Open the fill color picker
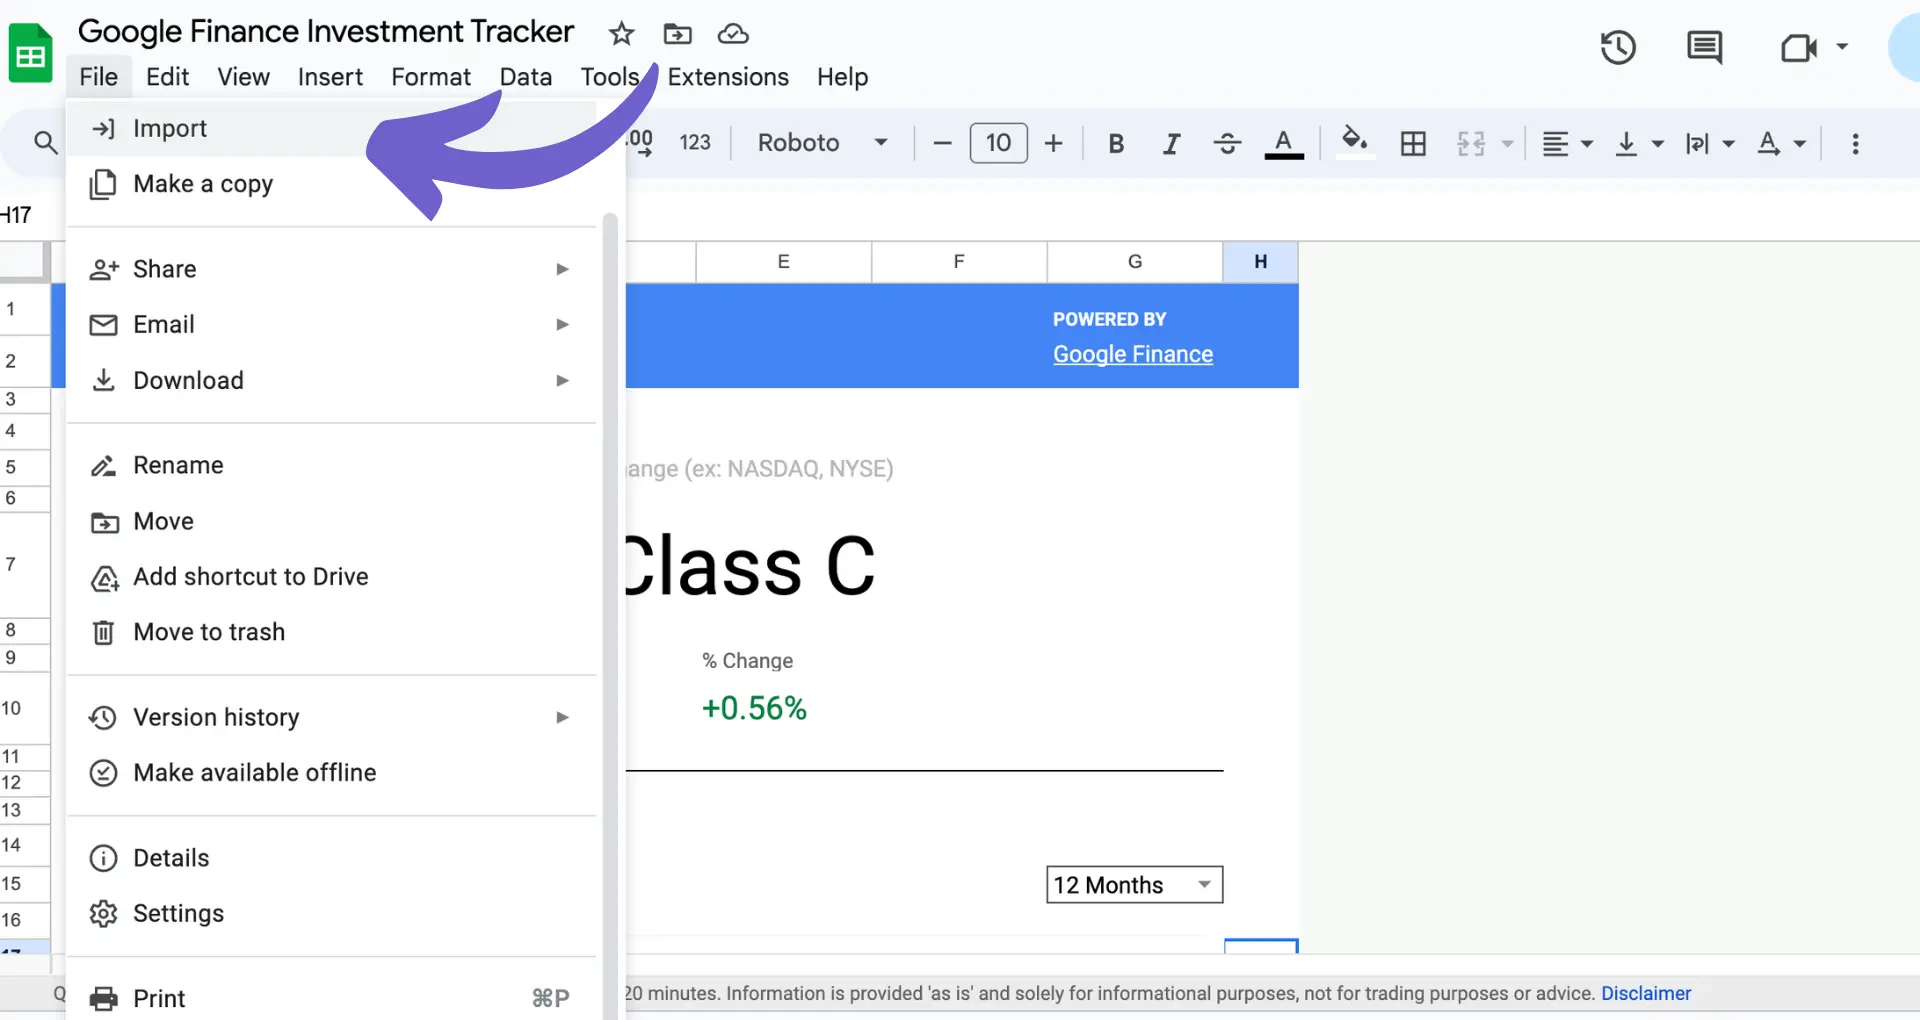This screenshot has height=1020, width=1920. pos(1354,141)
